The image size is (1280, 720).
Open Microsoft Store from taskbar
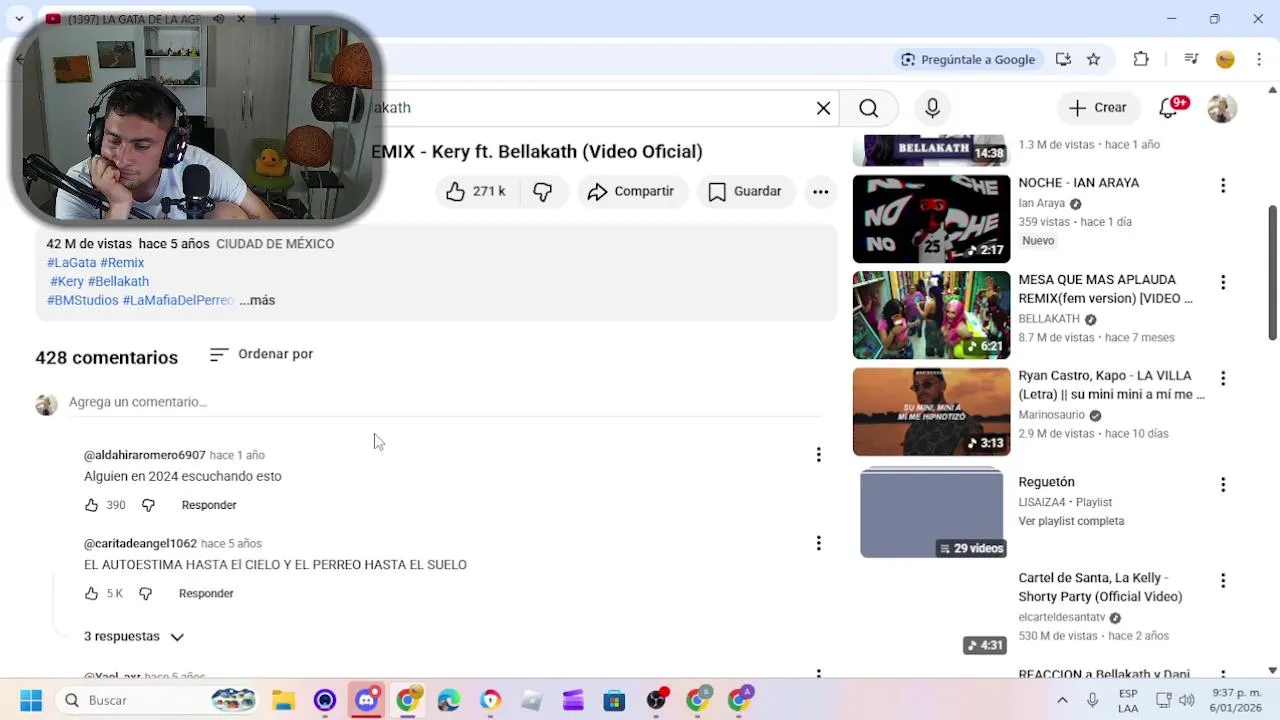614,700
